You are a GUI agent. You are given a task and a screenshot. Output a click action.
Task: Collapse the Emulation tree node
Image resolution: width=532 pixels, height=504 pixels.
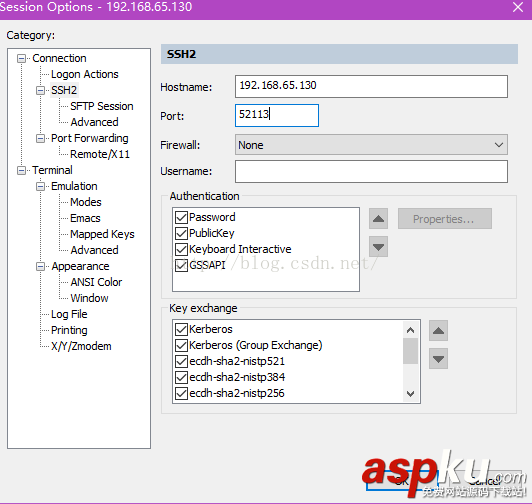[x=40, y=186]
